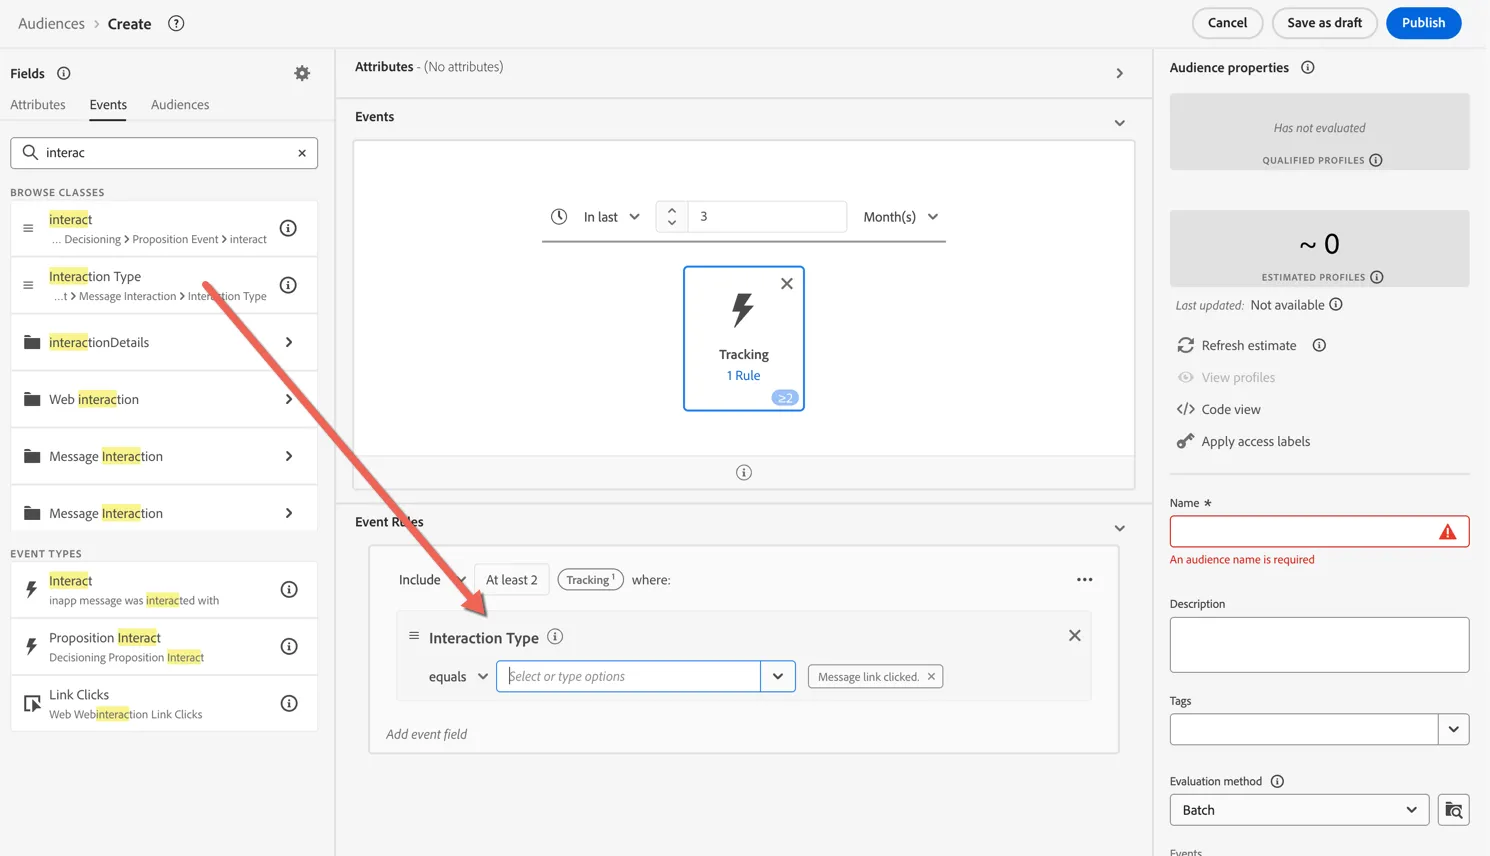Show info for Interaction Type field
This screenshot has width=1490, height=856.
288,285
